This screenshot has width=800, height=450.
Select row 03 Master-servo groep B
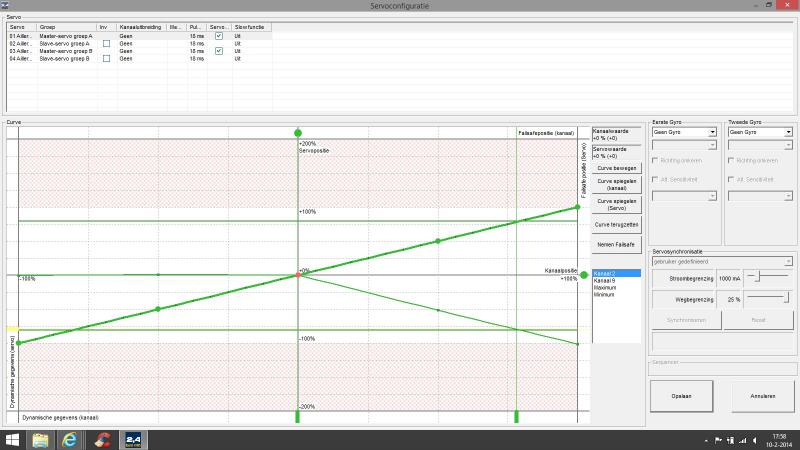(x=139, y=51)
